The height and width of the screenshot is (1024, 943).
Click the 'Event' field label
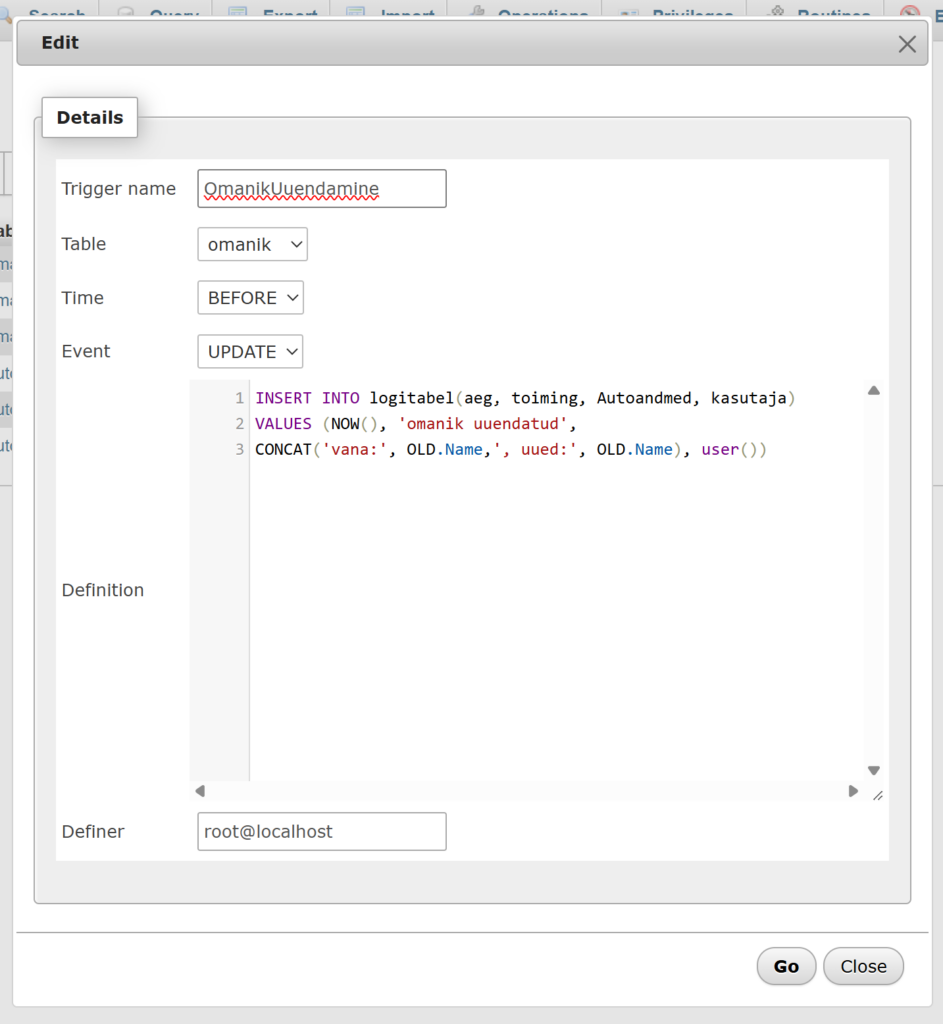pos(86,351)
